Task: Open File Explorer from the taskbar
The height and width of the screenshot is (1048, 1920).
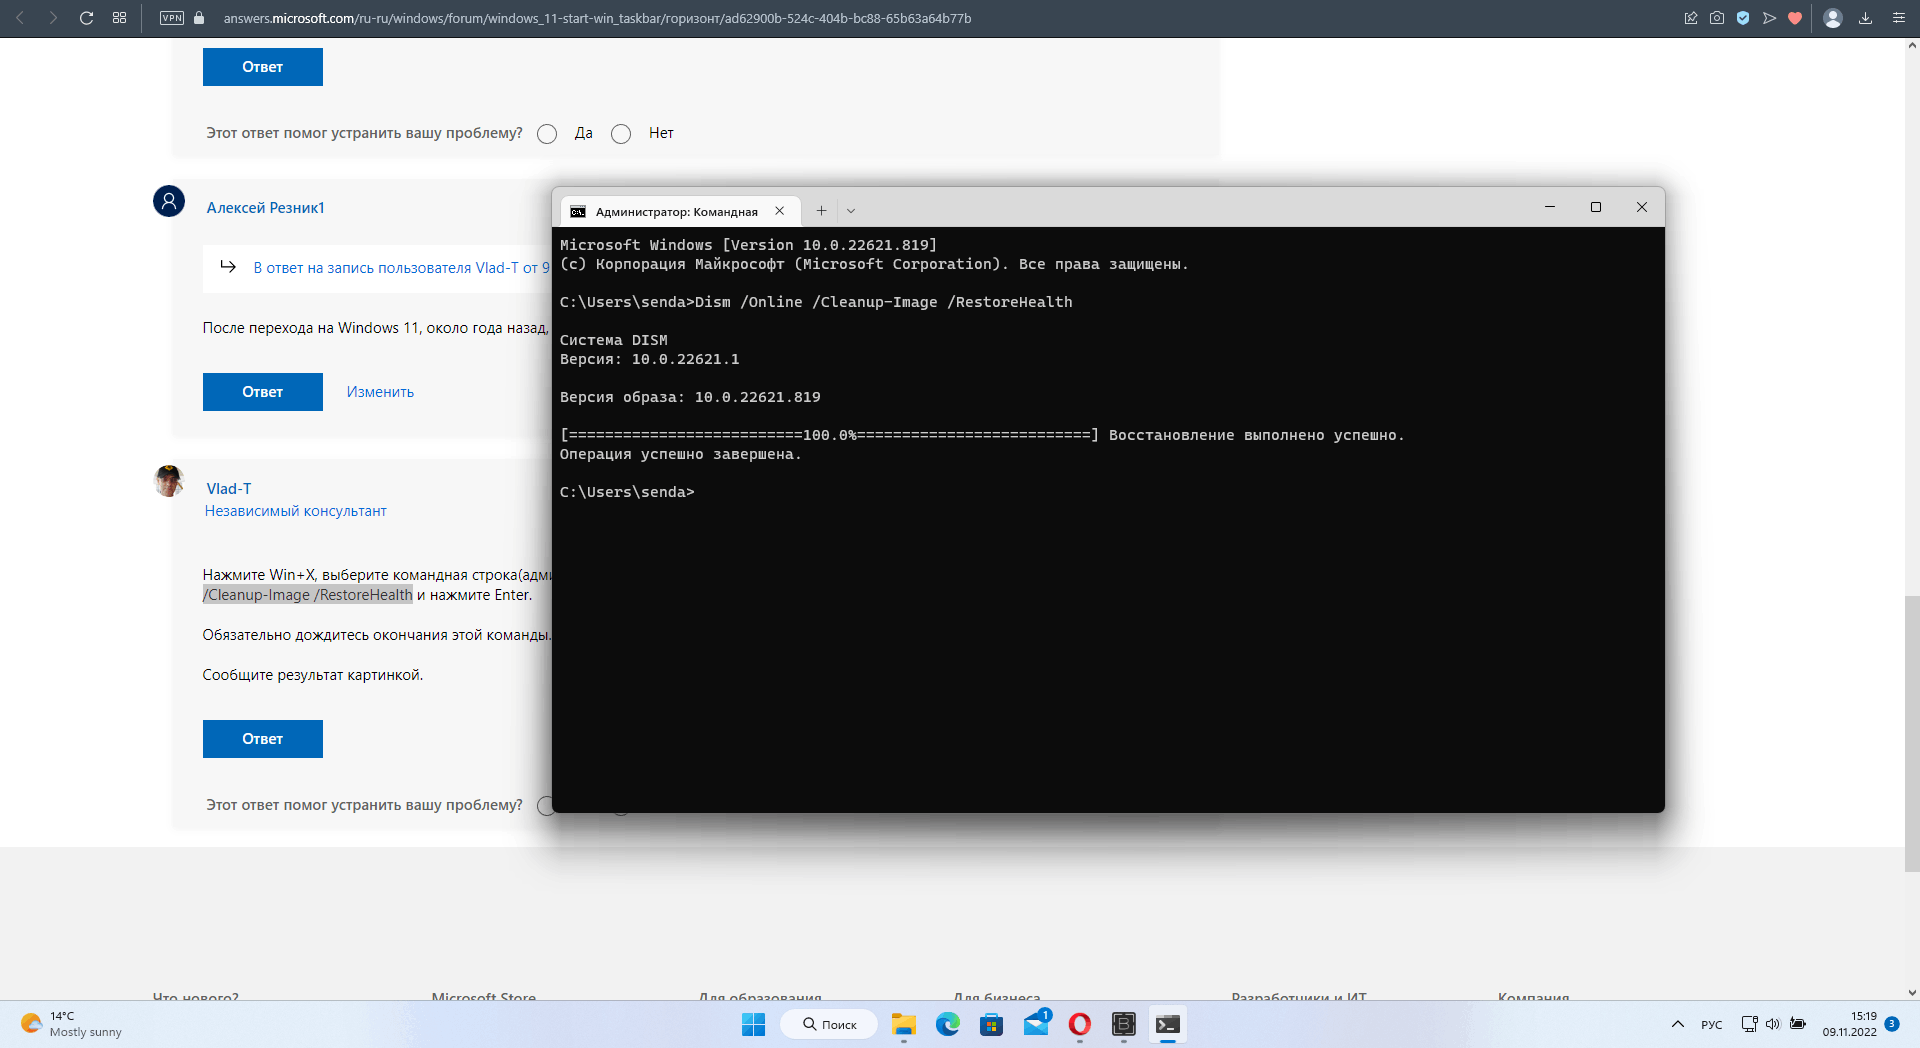Action: [x=904, y=1024]
